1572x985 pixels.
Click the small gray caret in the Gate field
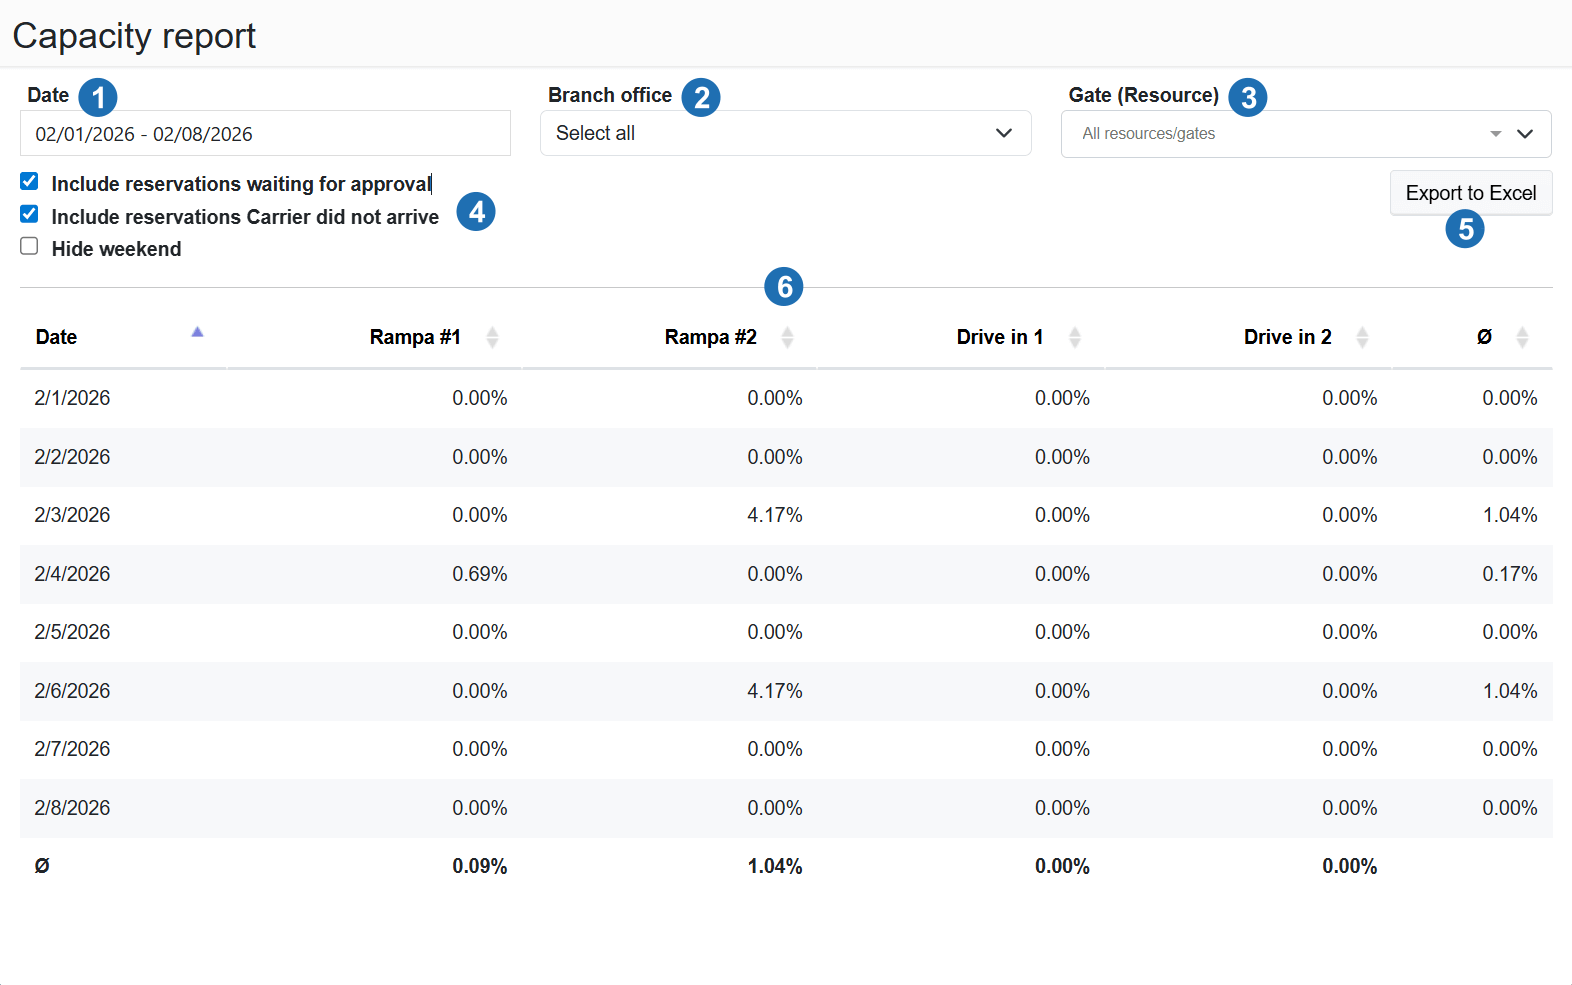1495,134
